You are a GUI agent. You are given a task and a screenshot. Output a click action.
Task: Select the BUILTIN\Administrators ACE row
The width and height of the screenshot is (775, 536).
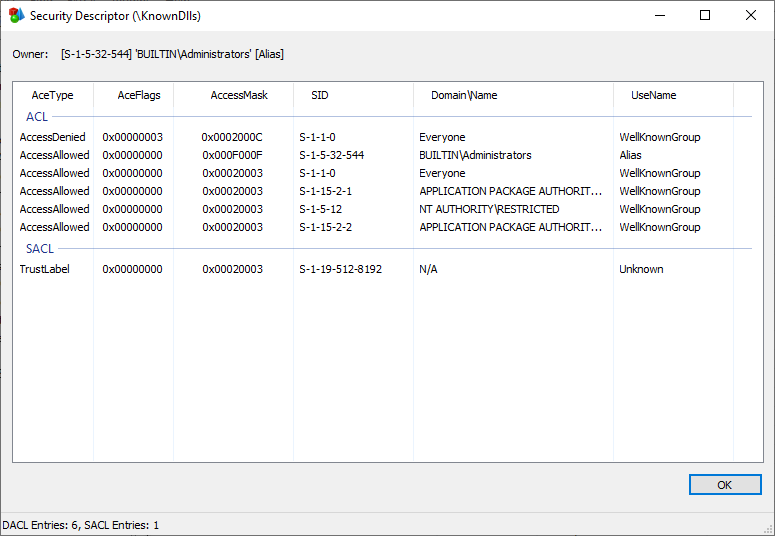tap(388, 155)
